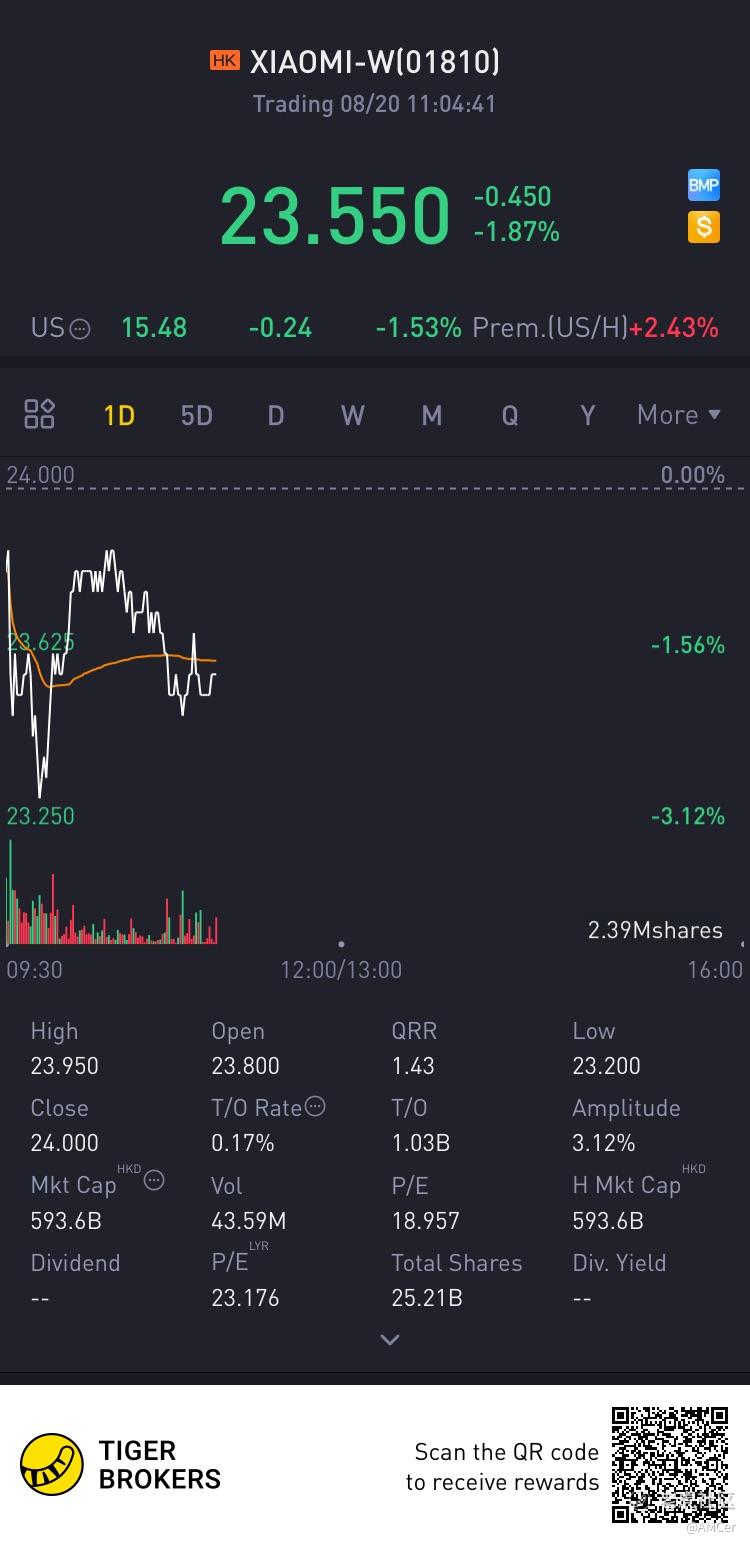Tap the QR code for rewards

[x=670, y=1465]
